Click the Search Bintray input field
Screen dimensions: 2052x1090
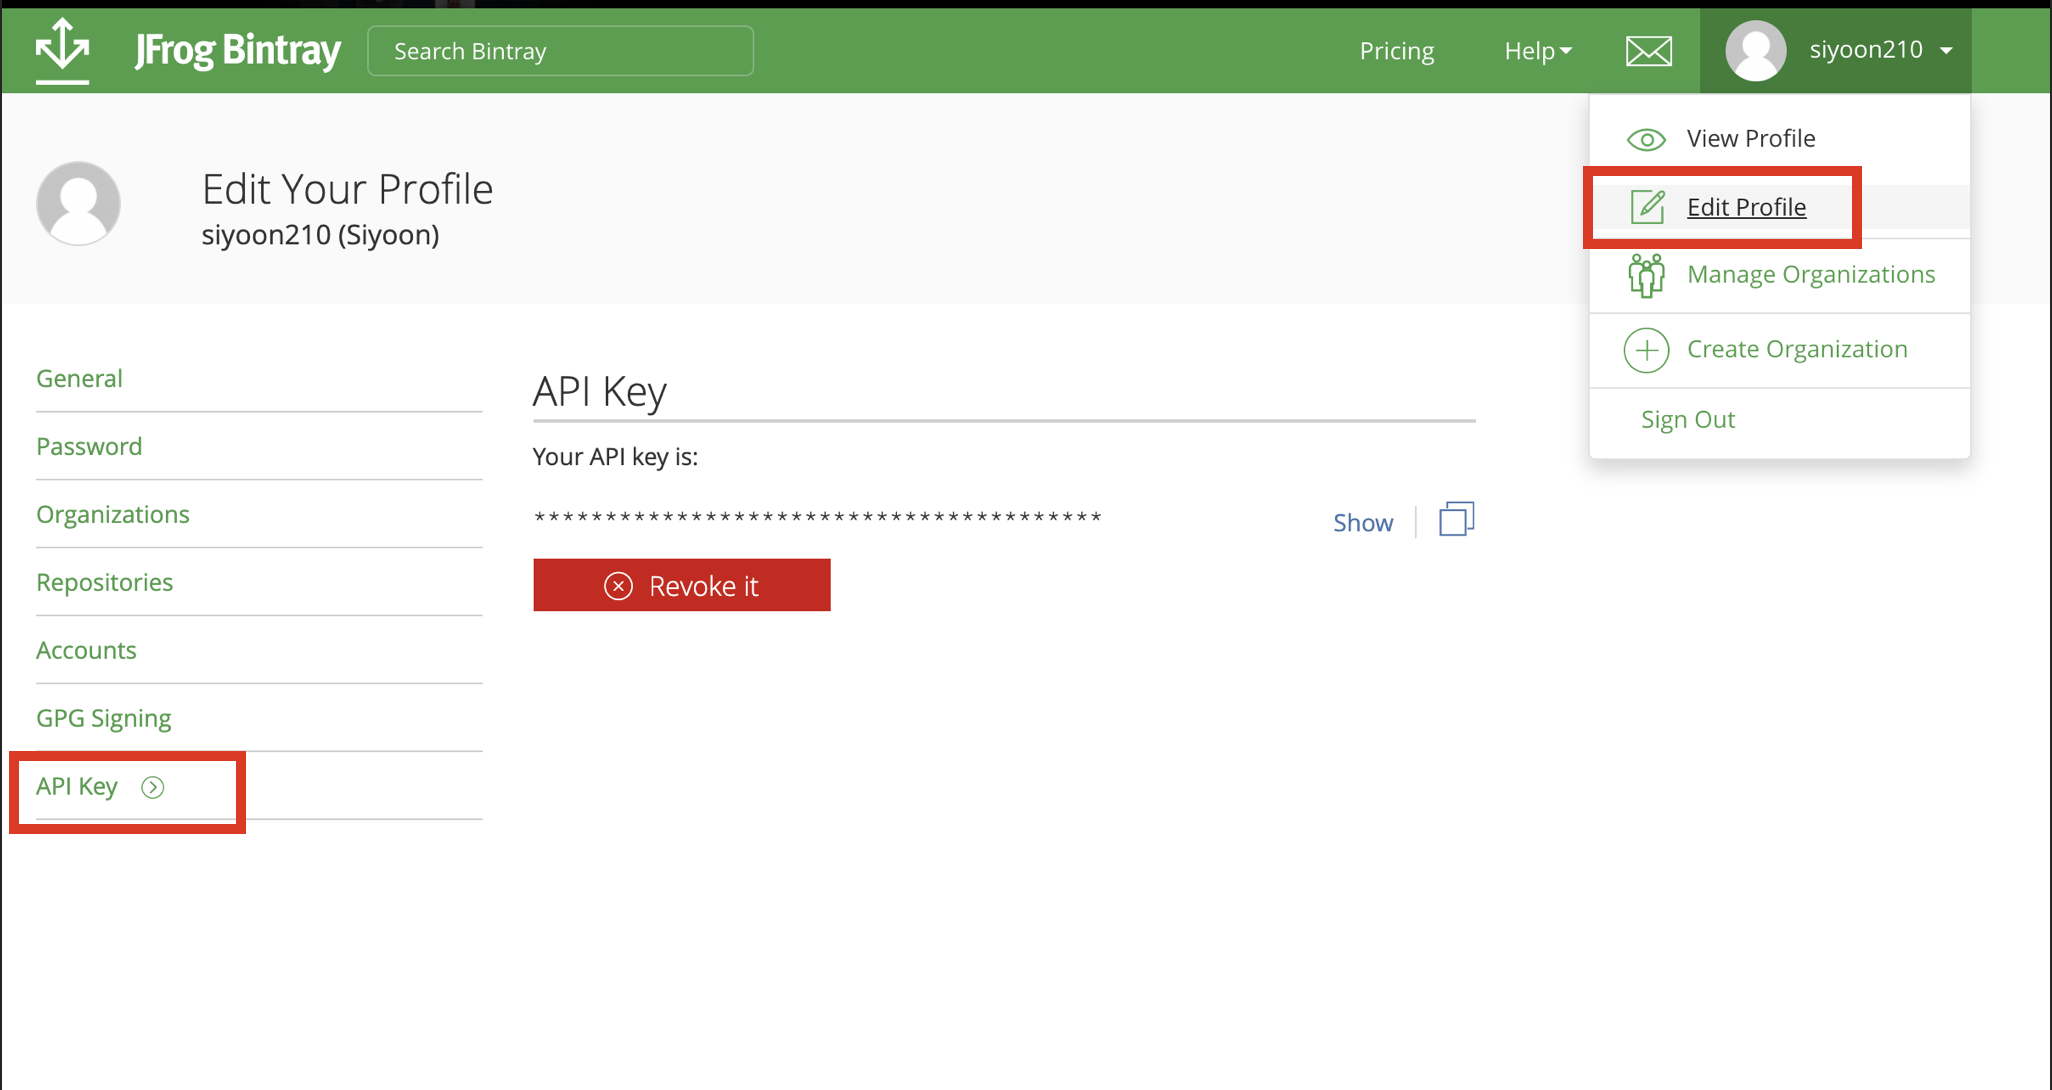pyautogui.click(x=560, y=51)
